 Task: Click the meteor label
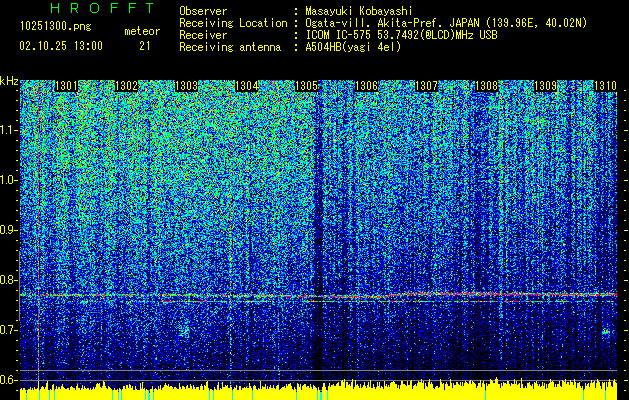(142, 31)
